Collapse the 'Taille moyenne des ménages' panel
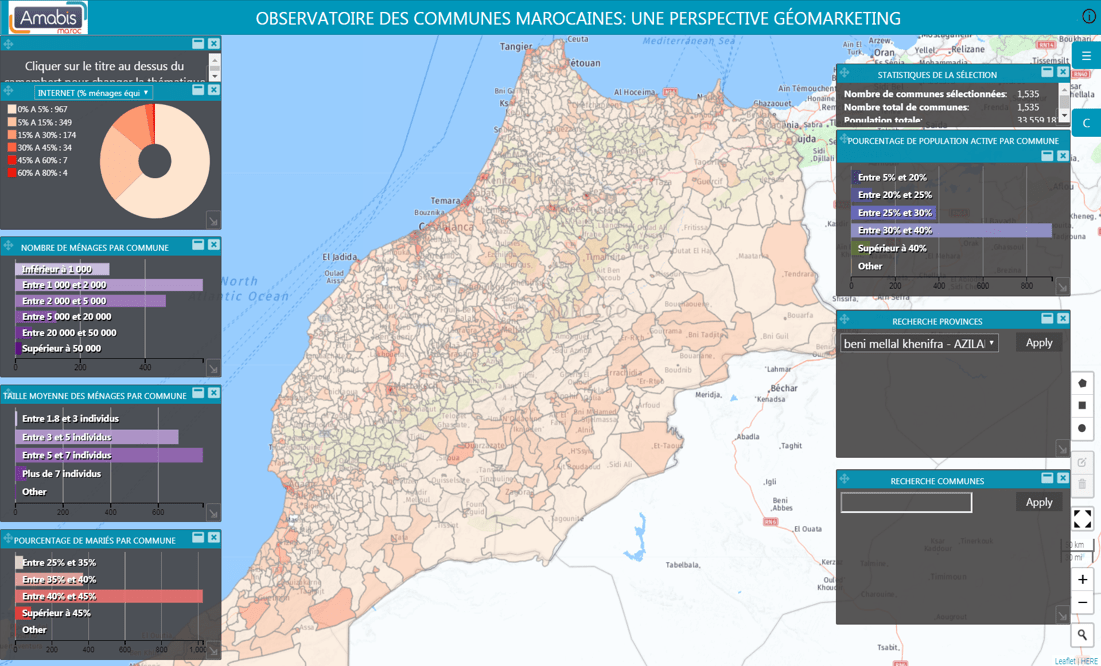 [x=196, y=394]
